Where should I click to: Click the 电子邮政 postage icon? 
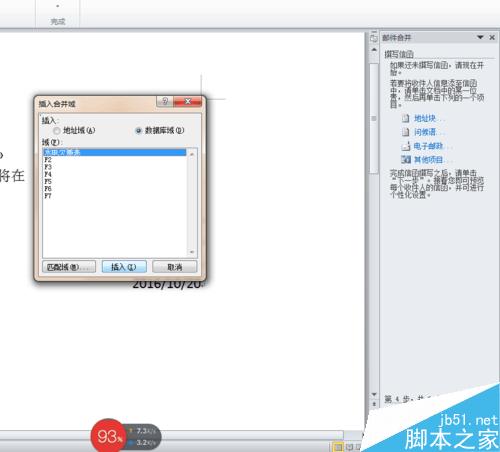click(x=406, y=146)
